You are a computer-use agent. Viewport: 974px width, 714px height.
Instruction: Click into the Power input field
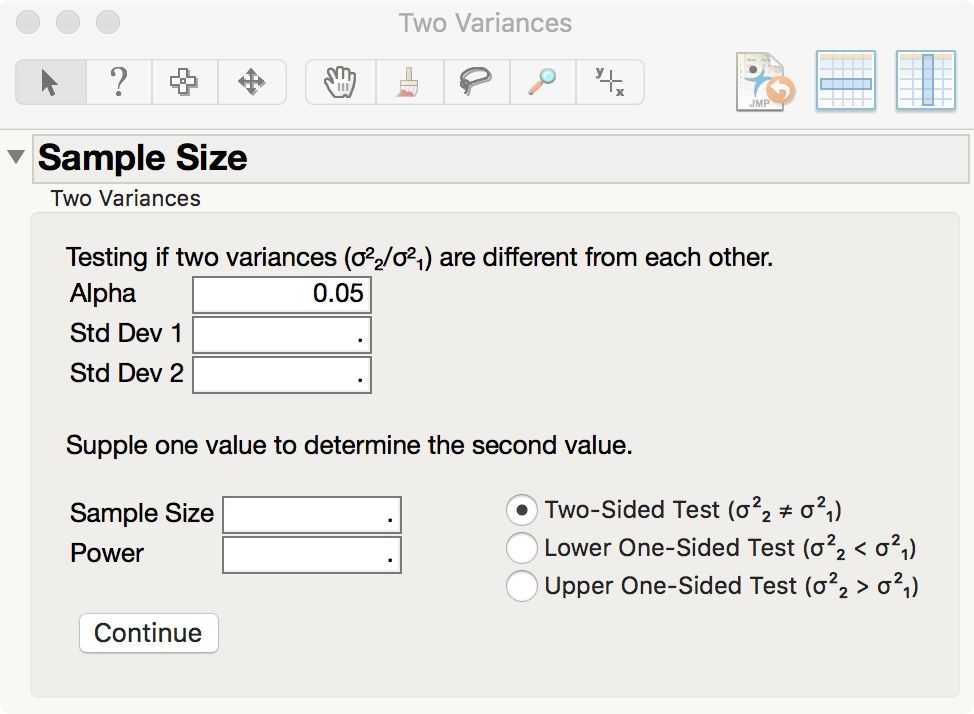[x=311, y=554]
